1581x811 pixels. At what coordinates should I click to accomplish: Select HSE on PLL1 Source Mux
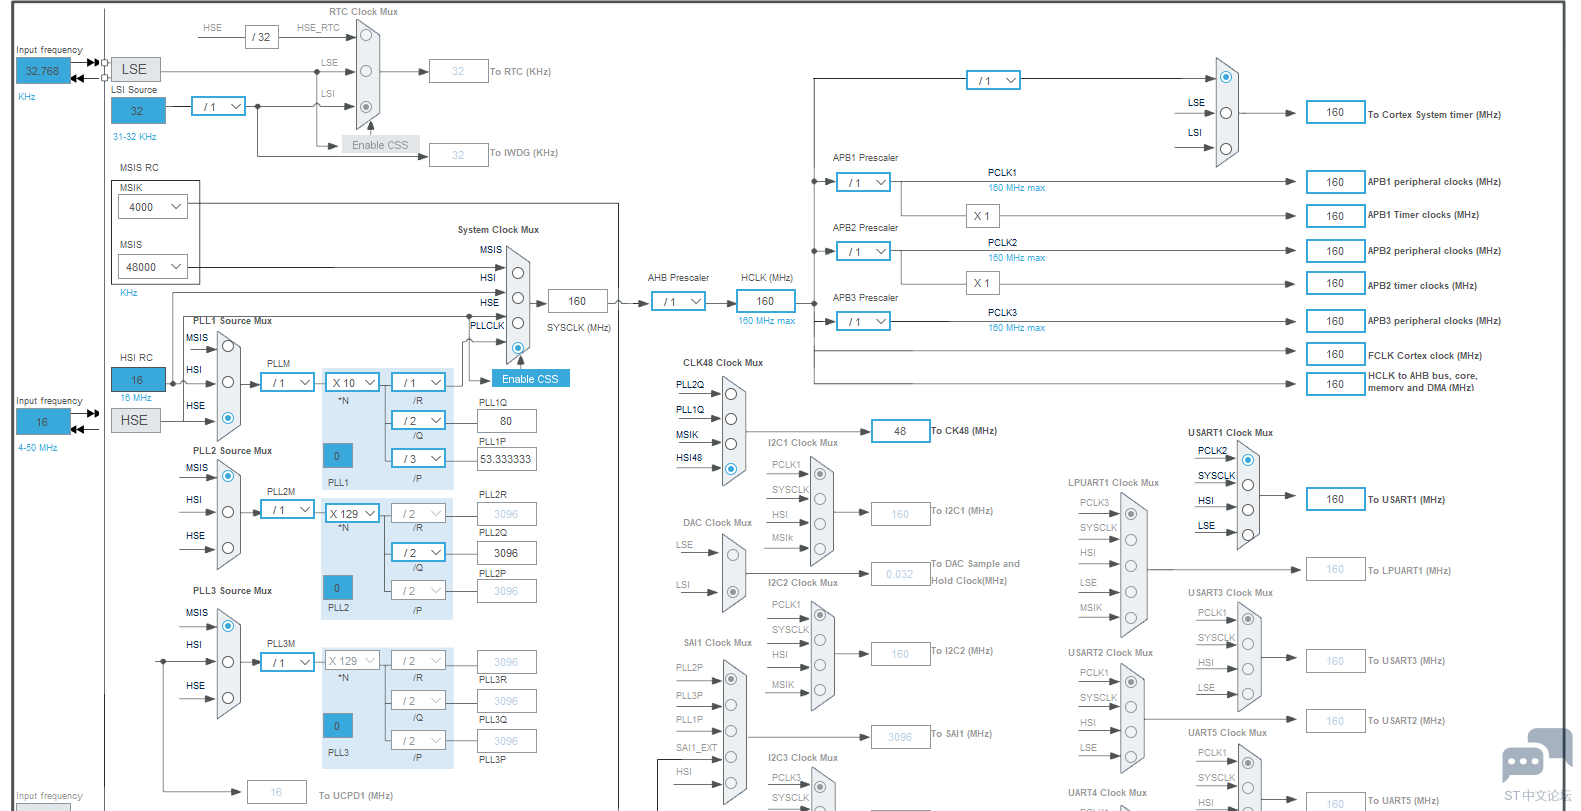tap(228, 418)
